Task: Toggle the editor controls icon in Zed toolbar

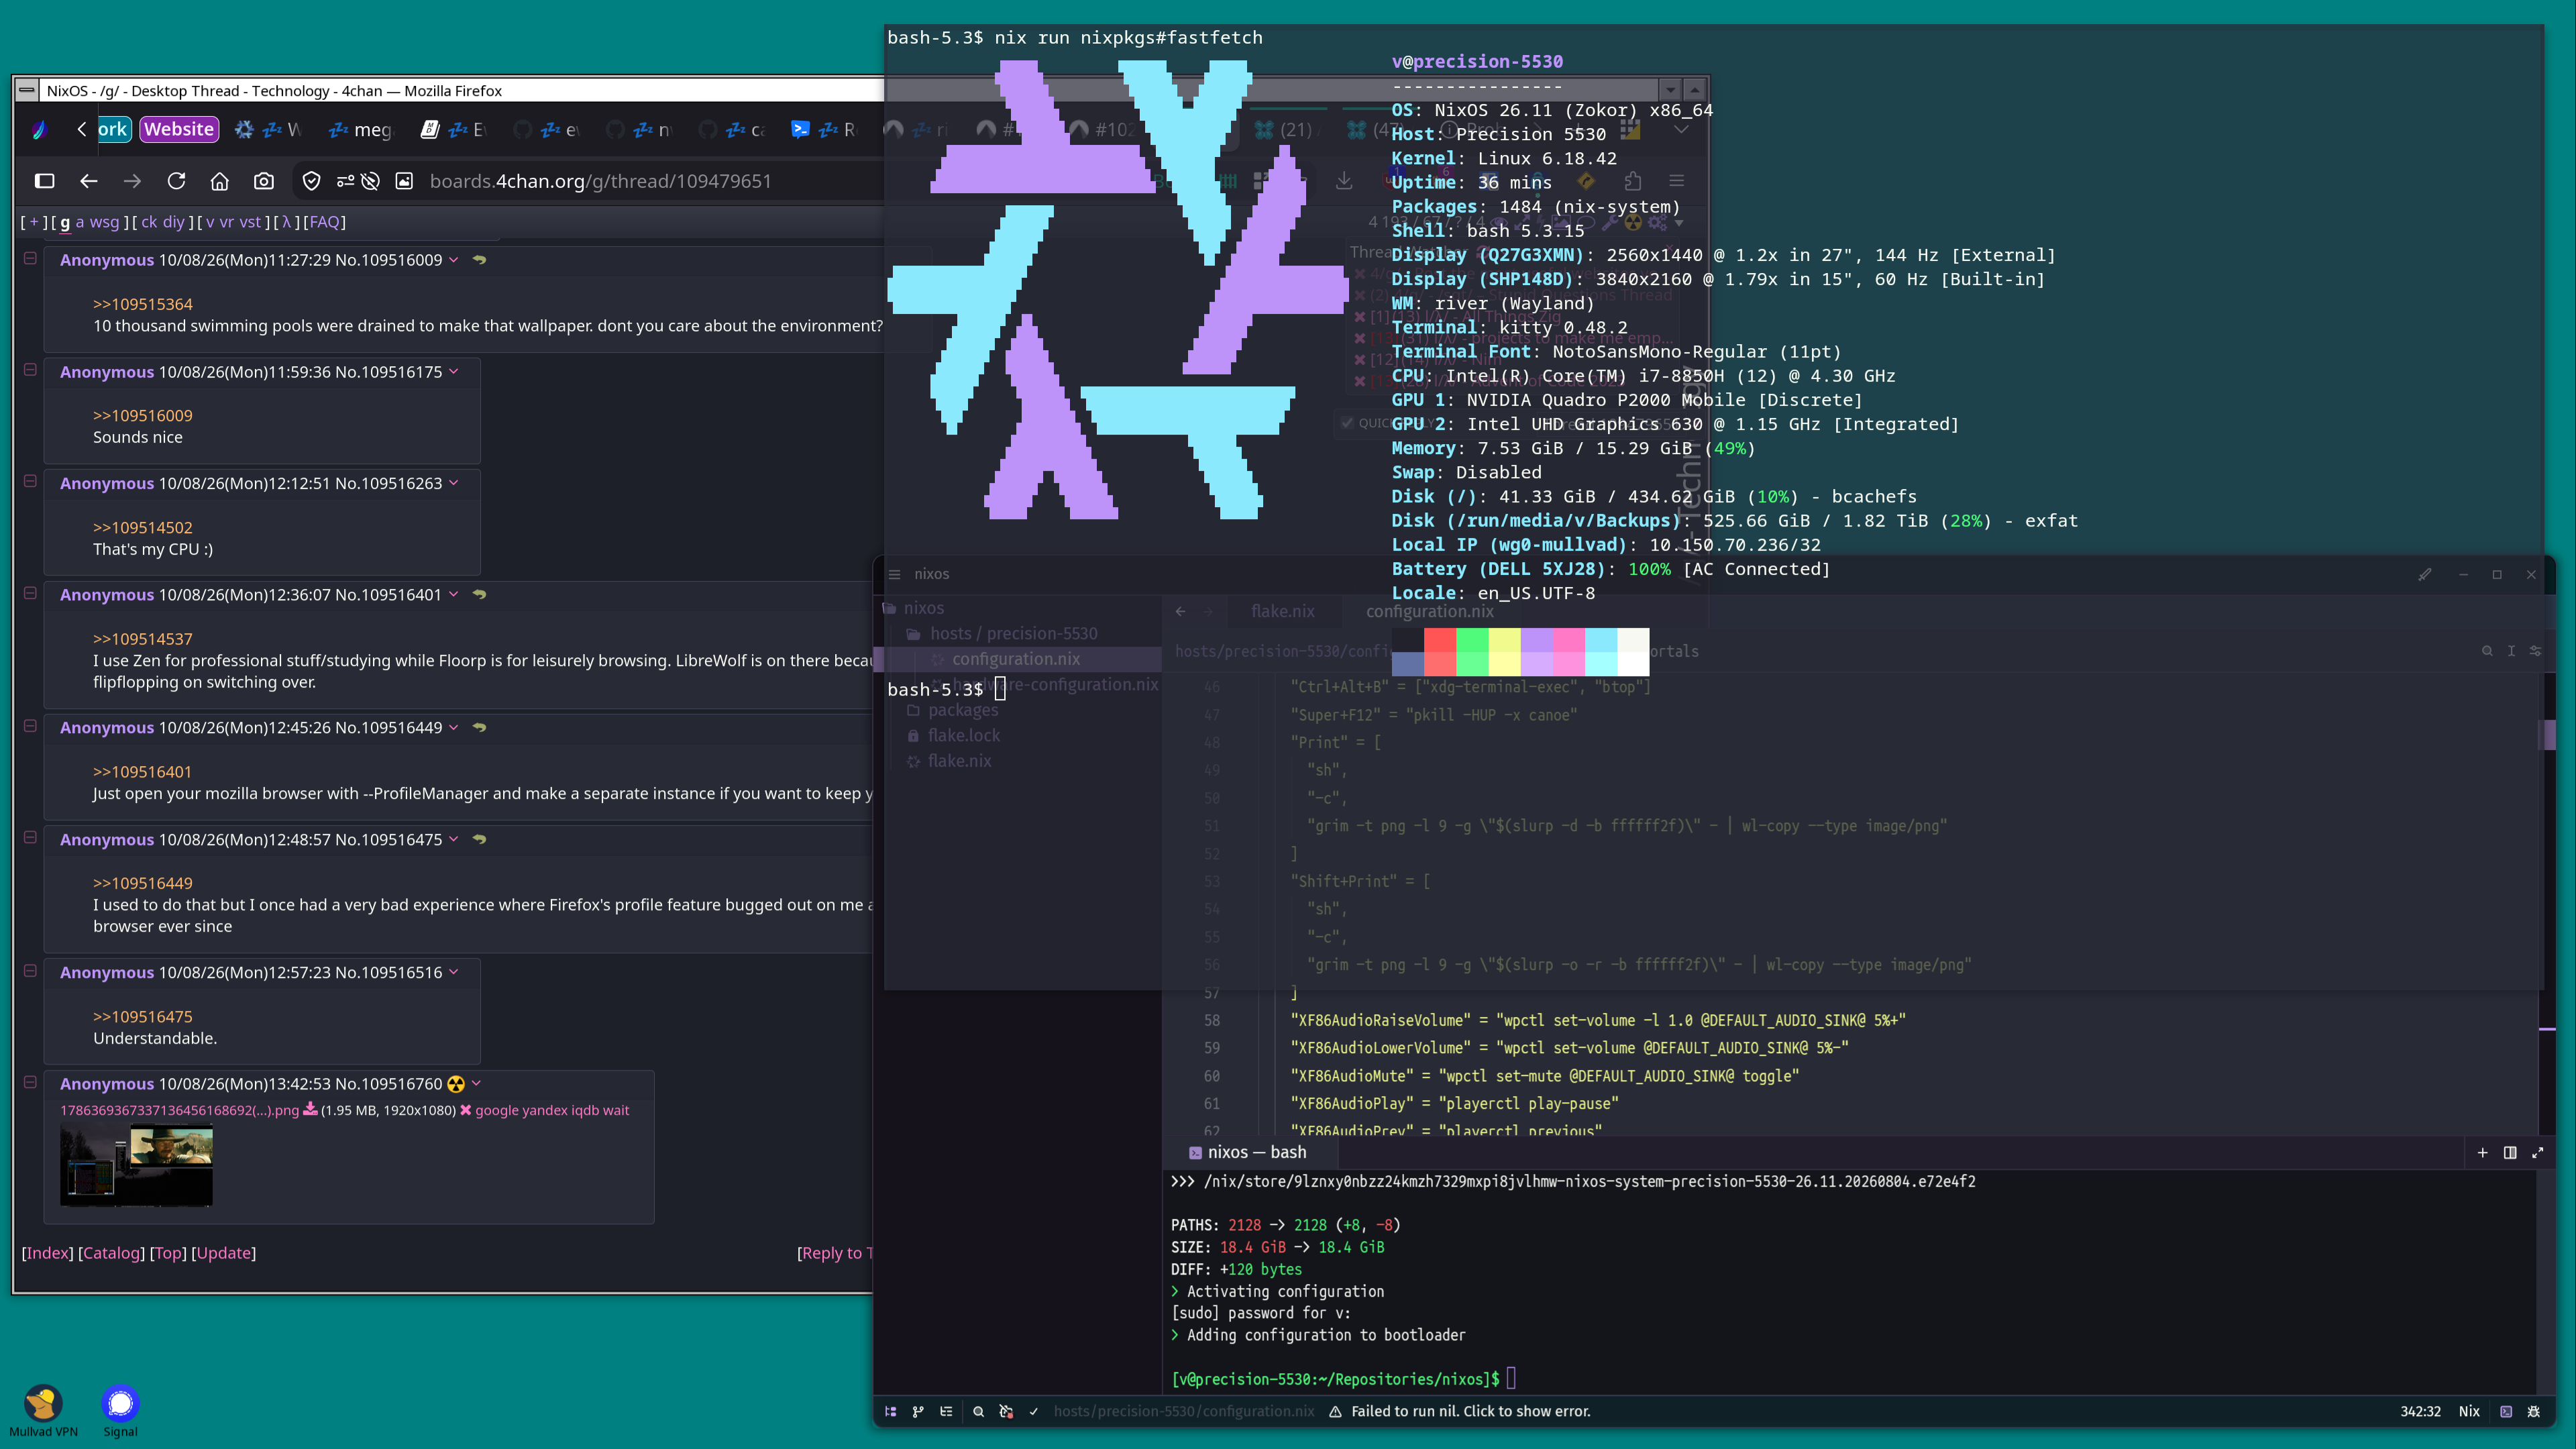Action: tap(2535, 651)
